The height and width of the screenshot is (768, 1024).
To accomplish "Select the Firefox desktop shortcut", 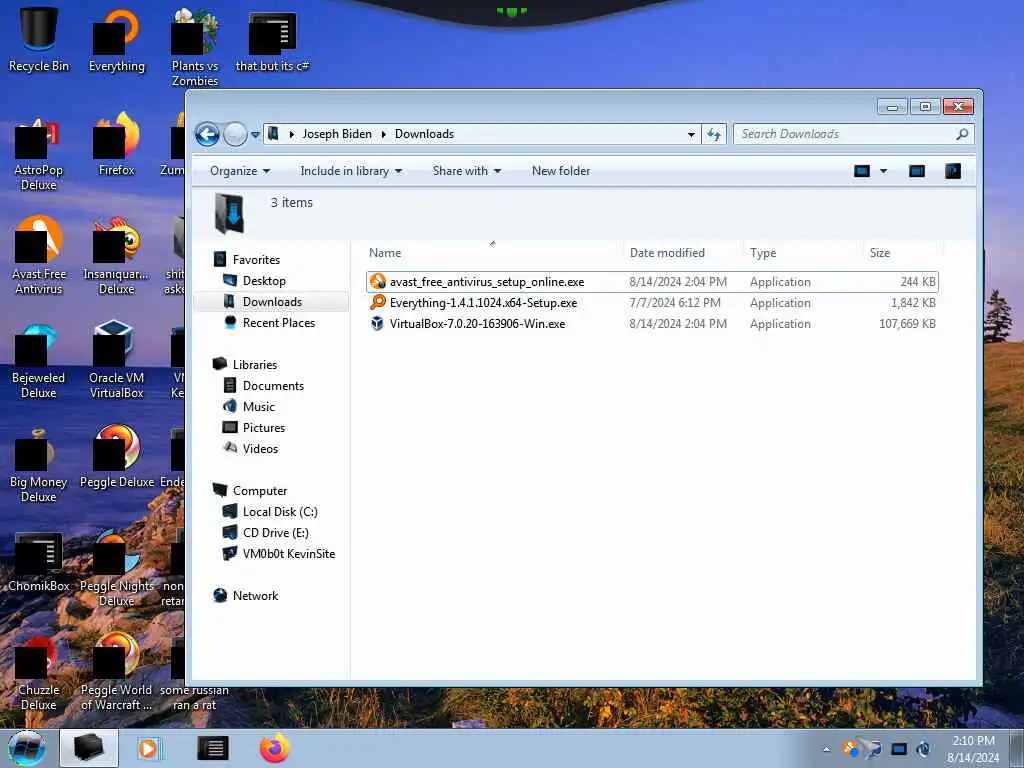I will (x=117, y=144).
